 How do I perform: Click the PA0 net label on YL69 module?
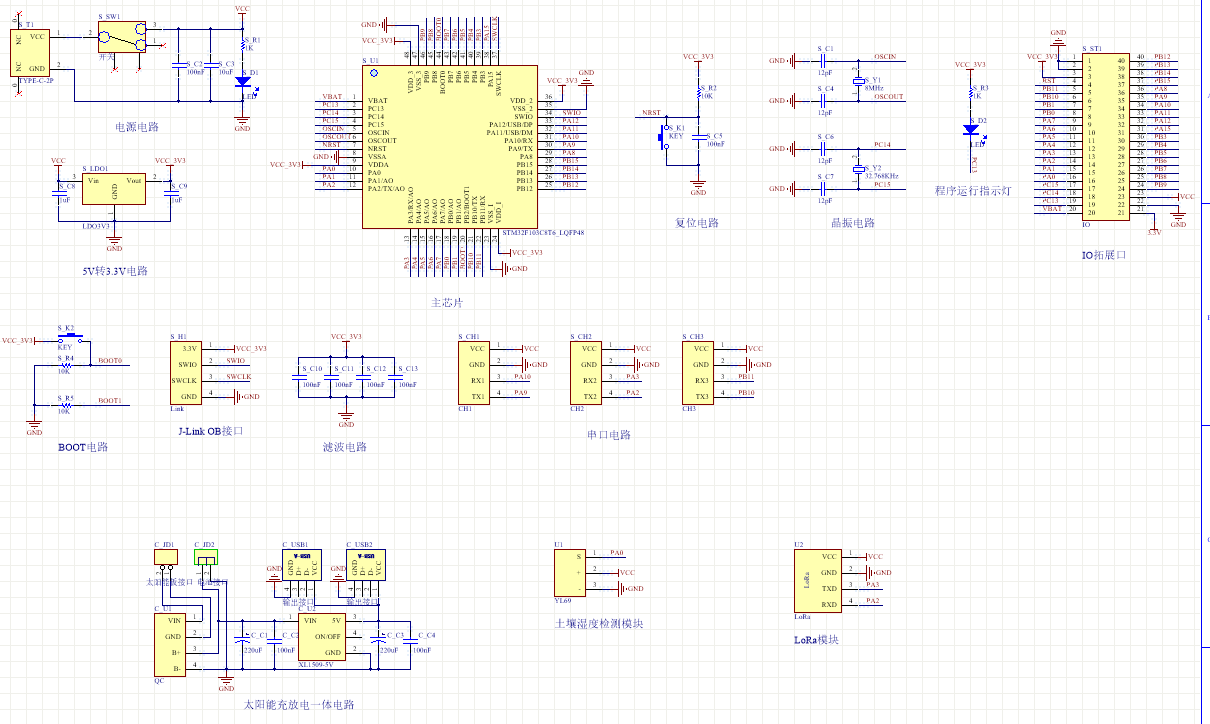coord(617,552)
